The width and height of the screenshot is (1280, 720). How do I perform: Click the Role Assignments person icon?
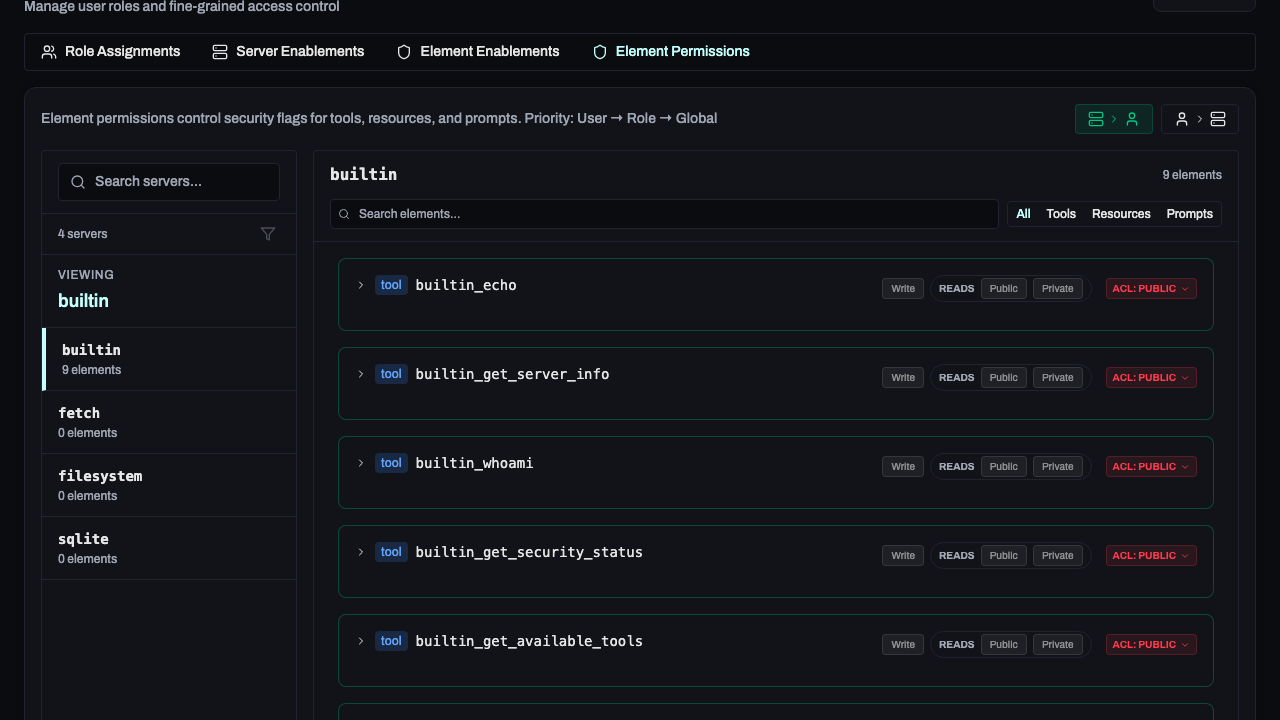49,51
